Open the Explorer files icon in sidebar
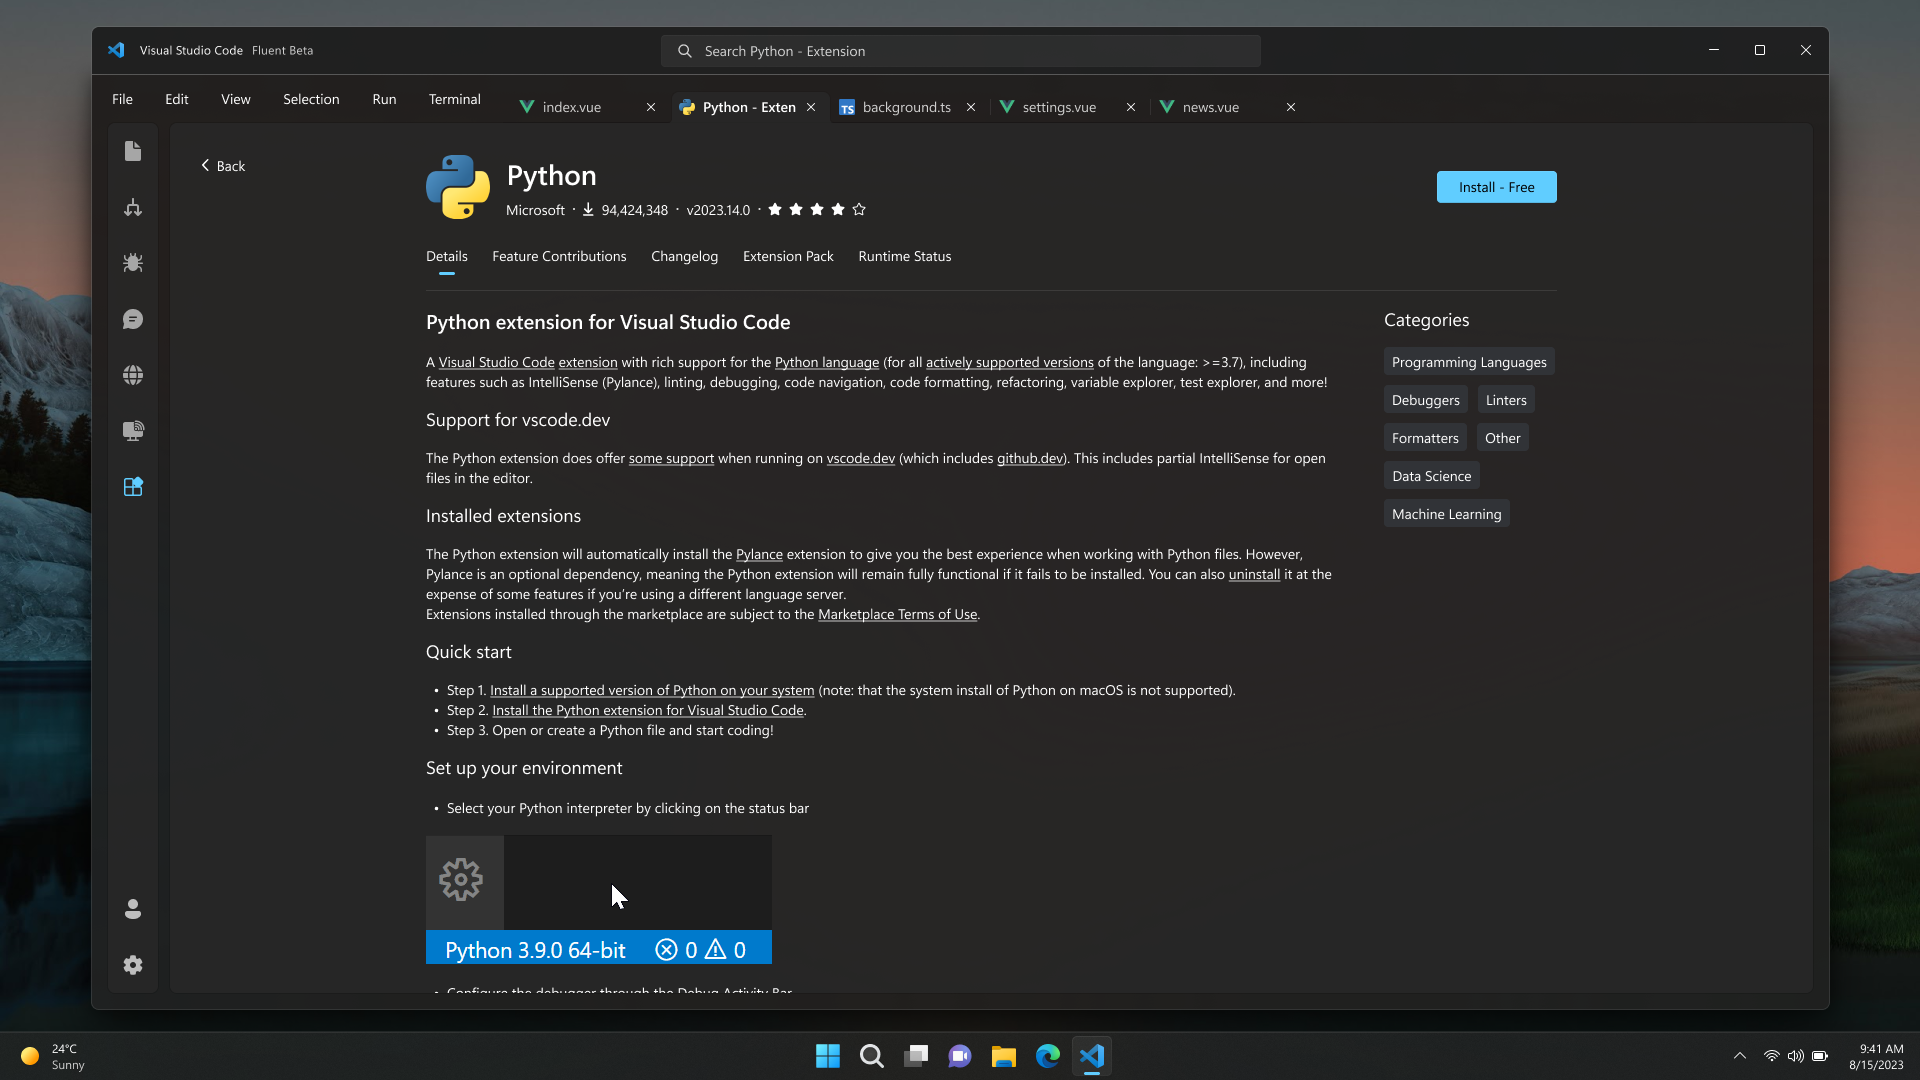 point(133,151)
